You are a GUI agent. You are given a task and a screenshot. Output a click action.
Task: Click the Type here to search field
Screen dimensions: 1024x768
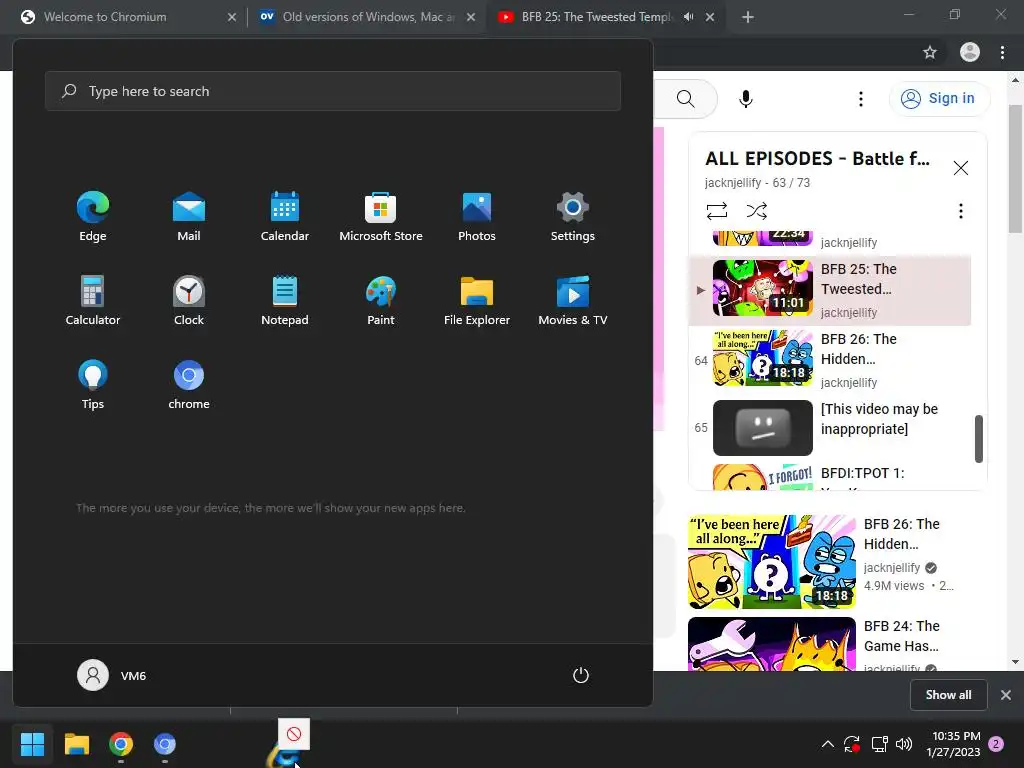click(332, 91)
